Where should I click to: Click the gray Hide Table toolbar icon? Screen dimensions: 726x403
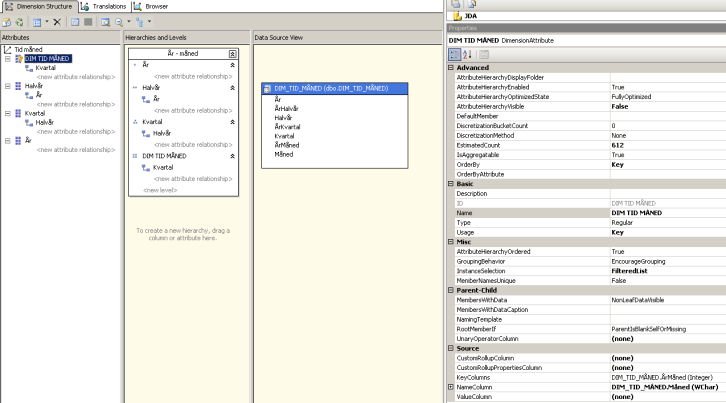pos(88,22)
